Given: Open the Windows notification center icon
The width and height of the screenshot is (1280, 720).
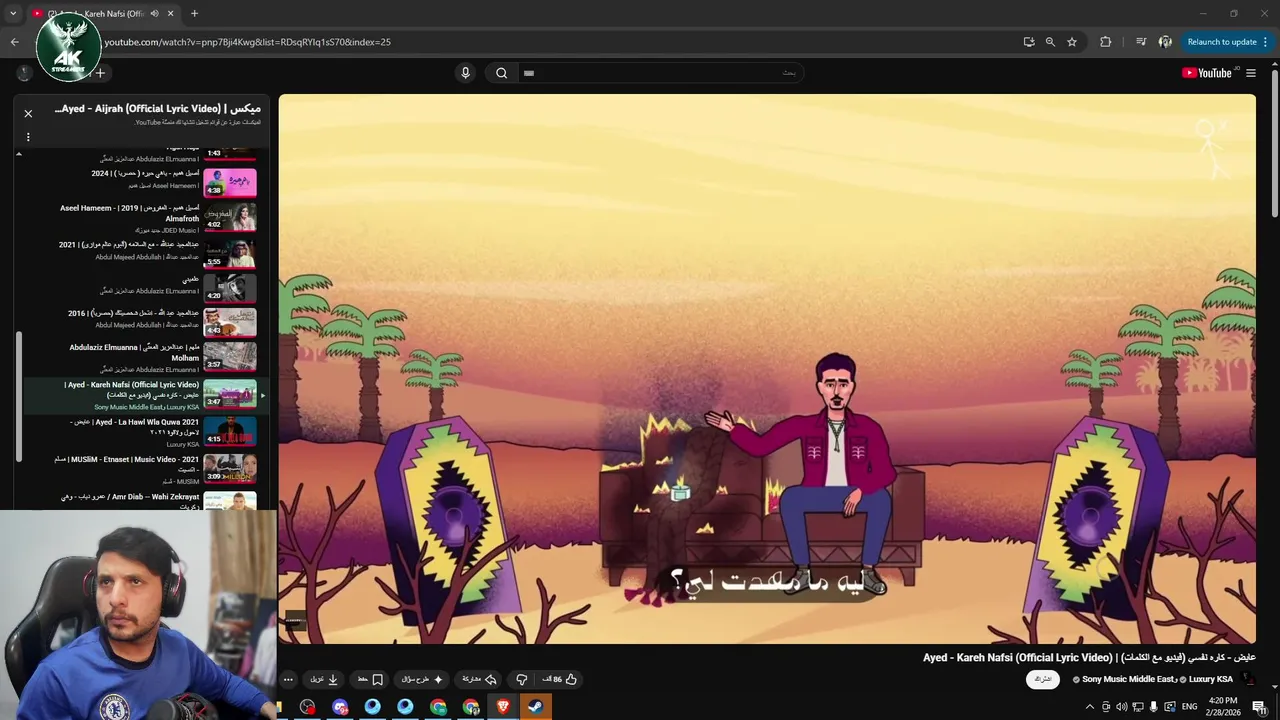Looking at the screenshot, I should pyautogui.click(x=1260, y=707).
